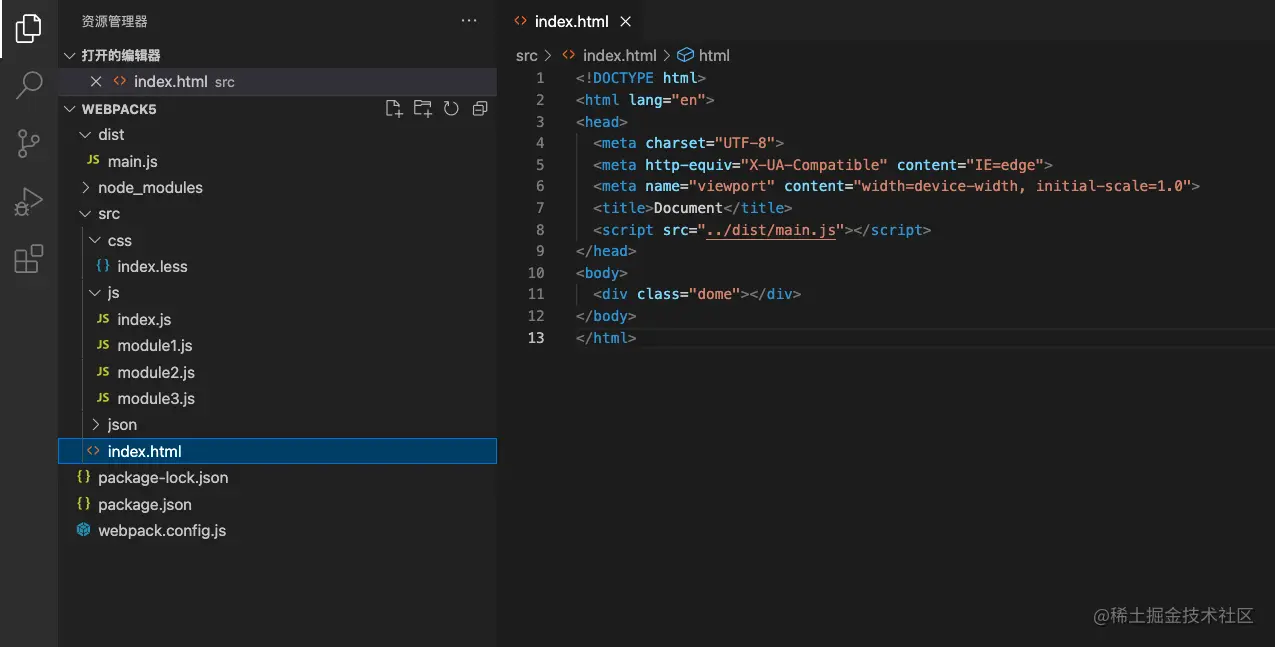Image resolution: width=1275 pixels, height=647 pixels.
Task: Open module1.js file
Action: pyautogui.click(x=277, y=346)
